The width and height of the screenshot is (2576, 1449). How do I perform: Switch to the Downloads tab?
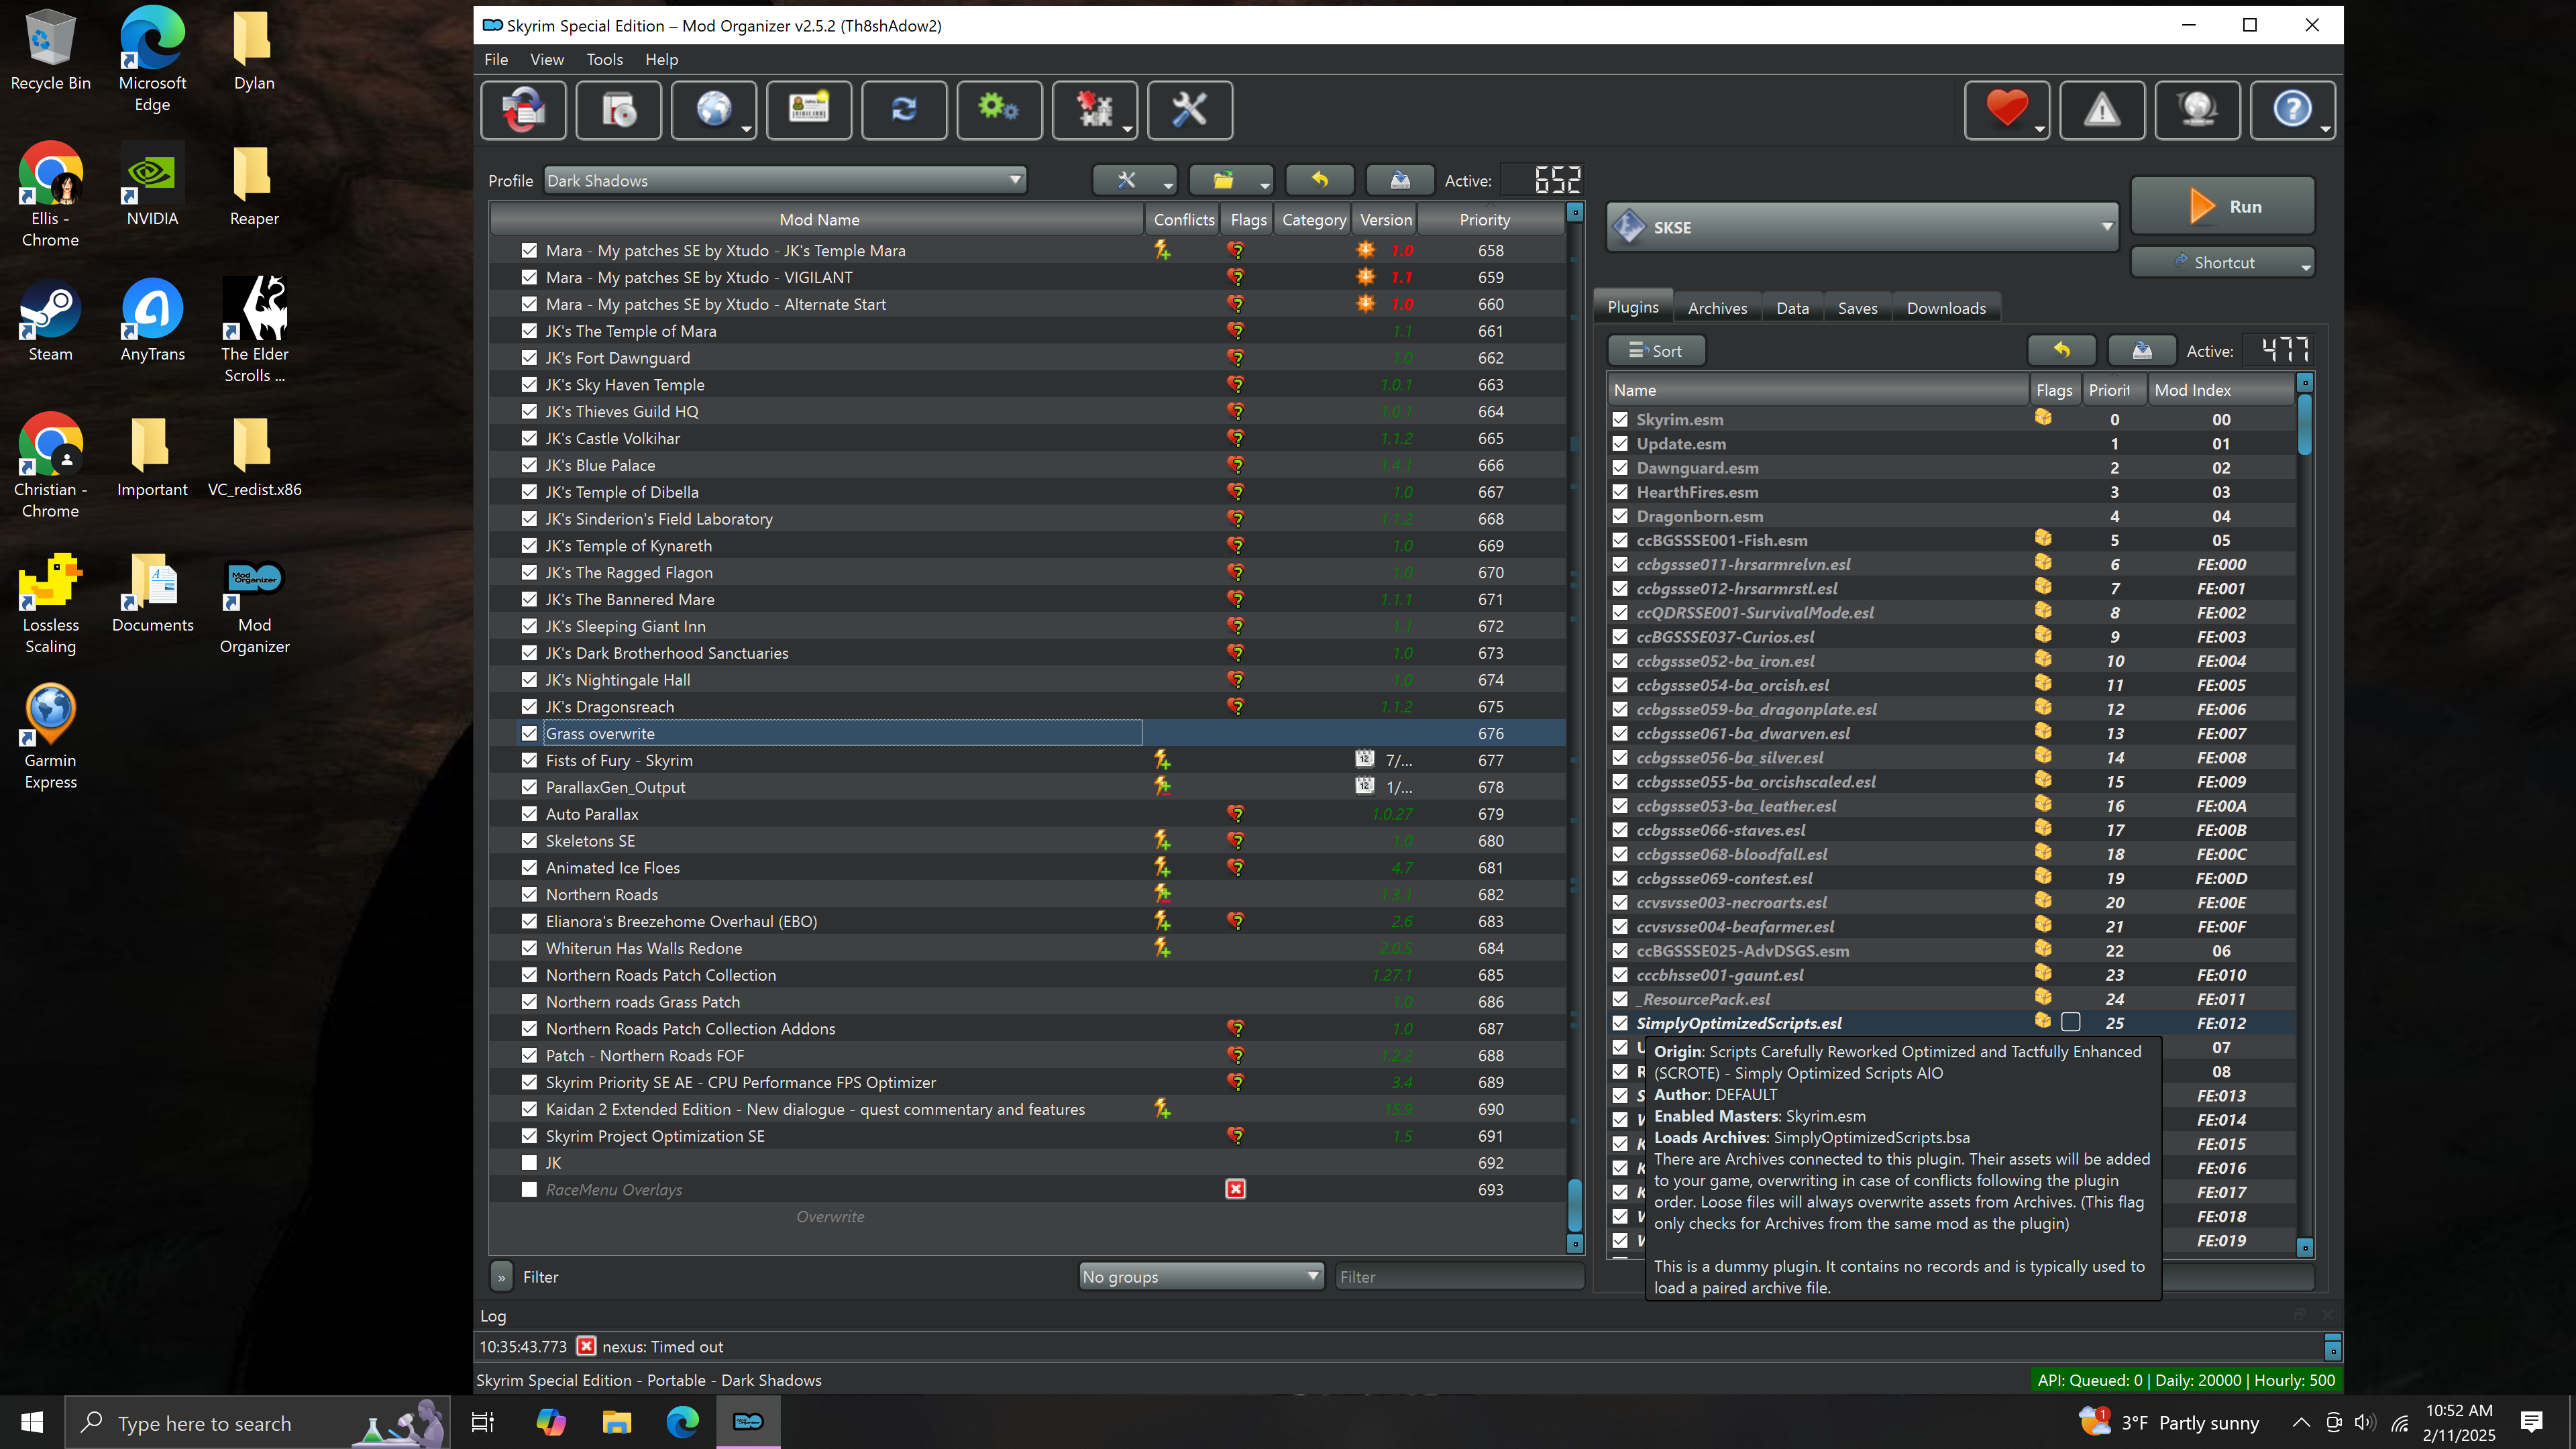(1946, 308)
